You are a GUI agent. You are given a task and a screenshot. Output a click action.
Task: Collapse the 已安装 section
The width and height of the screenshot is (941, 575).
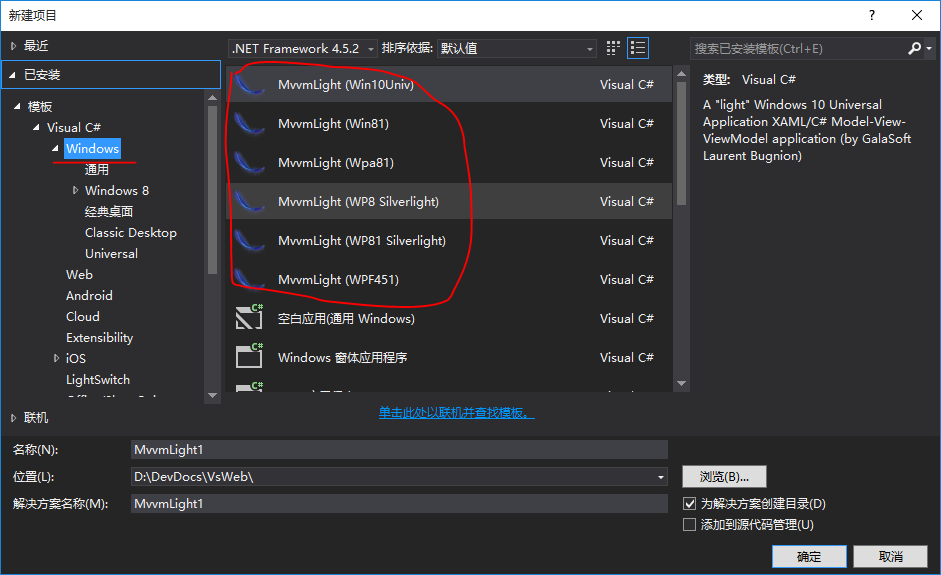pos(13,75)
